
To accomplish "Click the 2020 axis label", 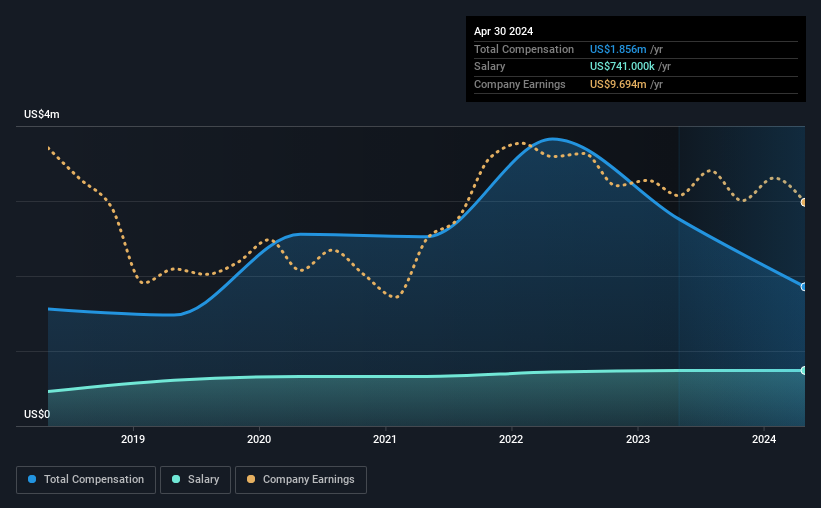I will 259,439.
